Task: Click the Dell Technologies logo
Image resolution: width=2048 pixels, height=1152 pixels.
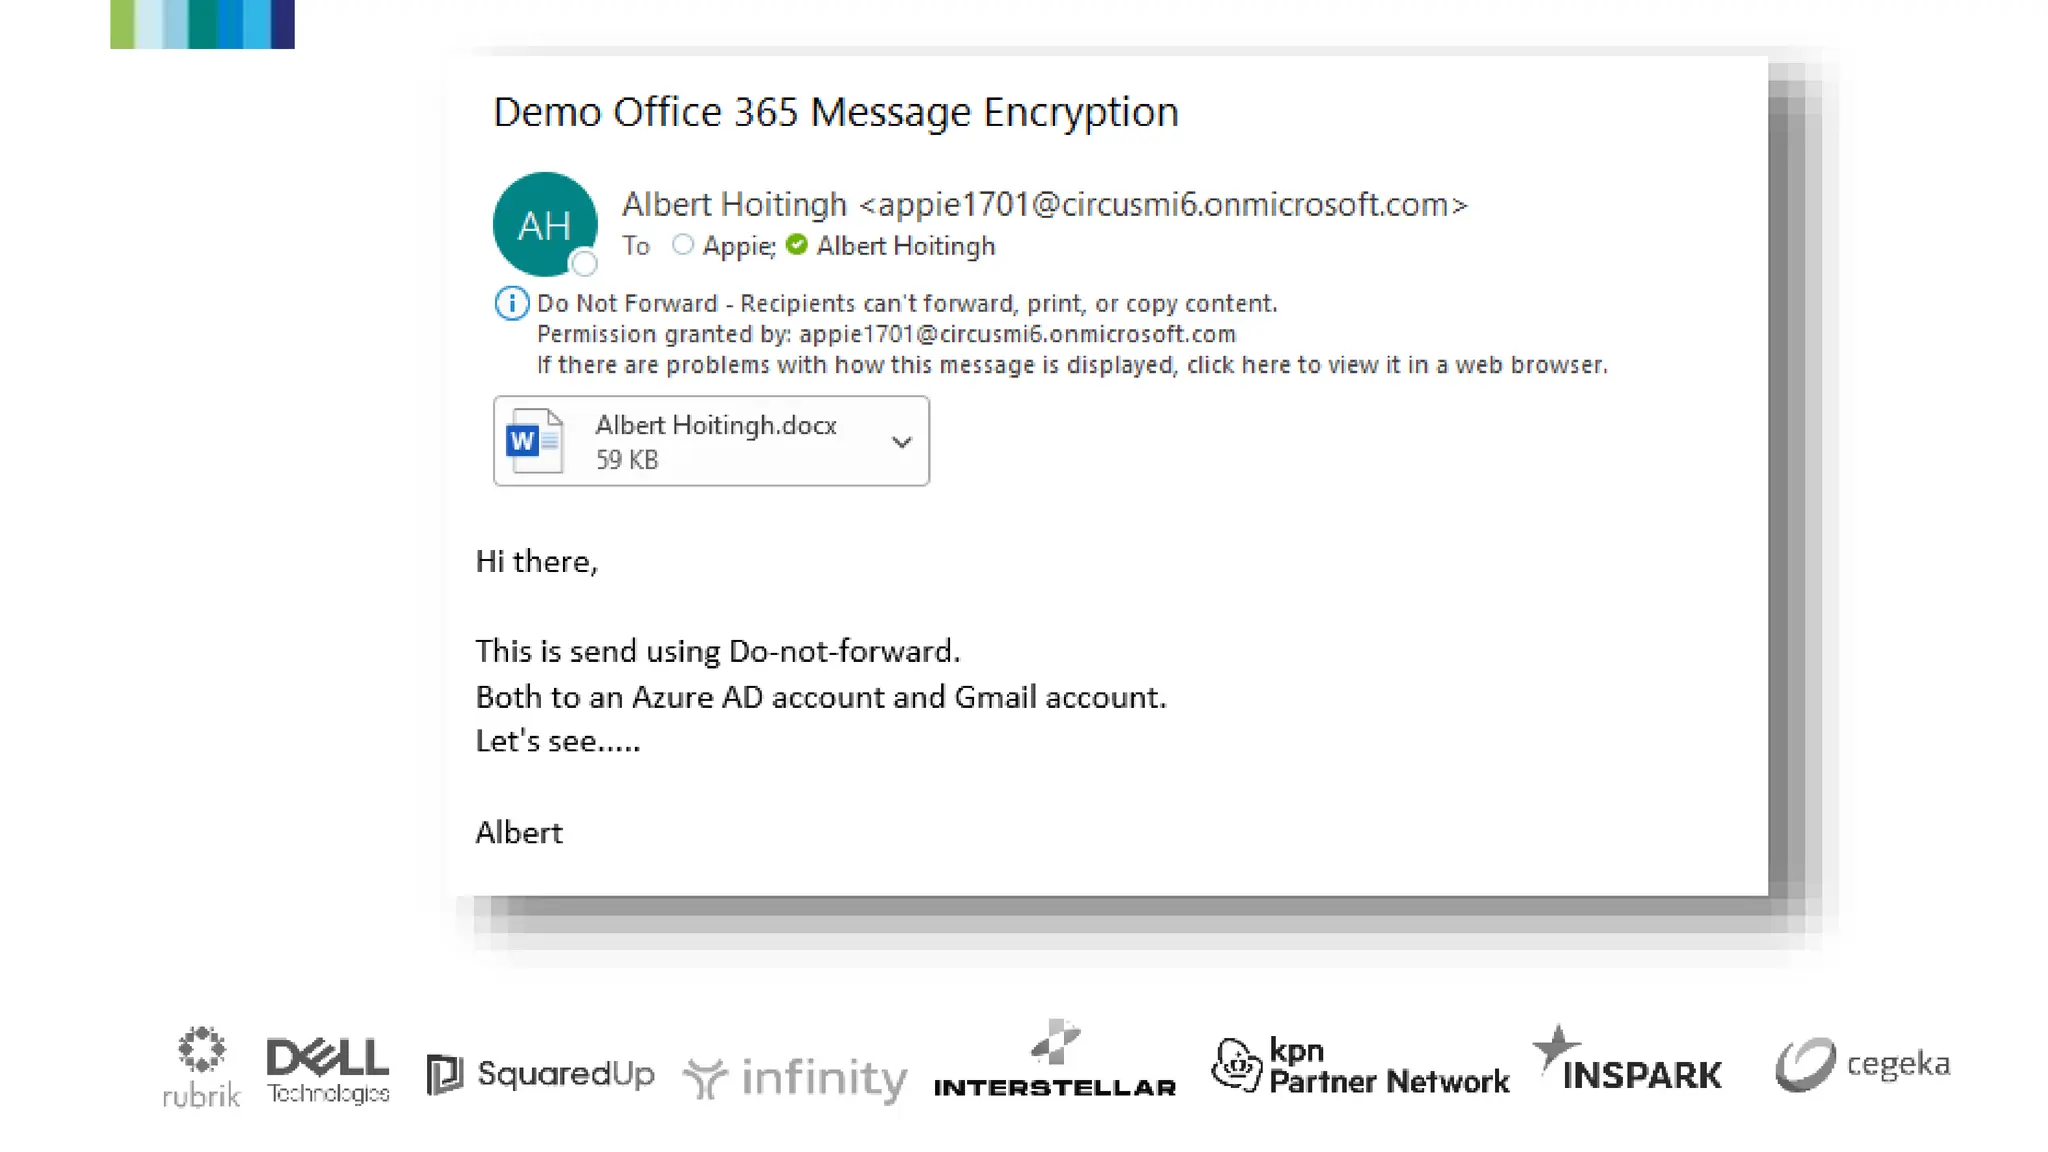Action: point(328,1070)
